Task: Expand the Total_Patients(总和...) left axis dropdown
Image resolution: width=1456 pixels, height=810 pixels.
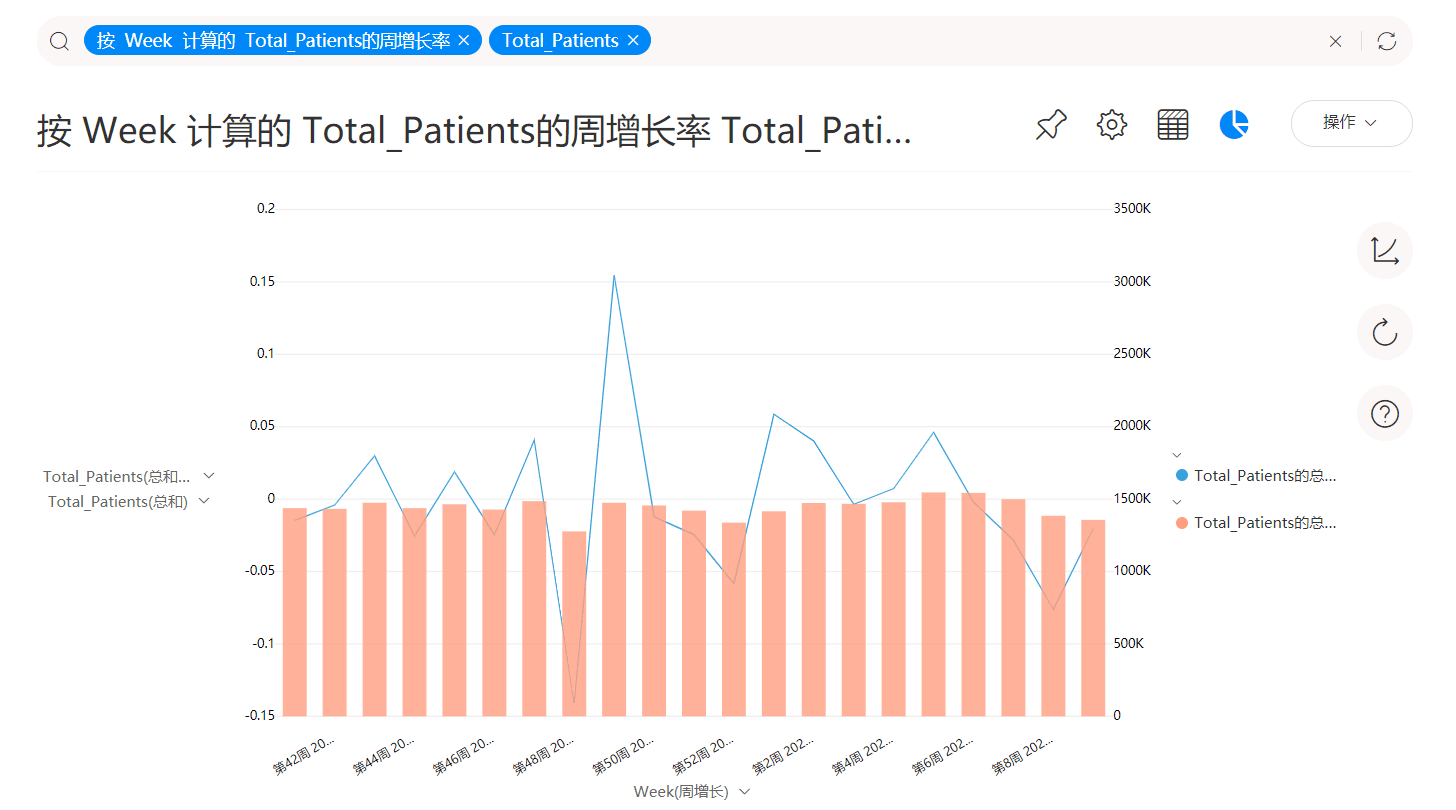Action: click(209, 476)
